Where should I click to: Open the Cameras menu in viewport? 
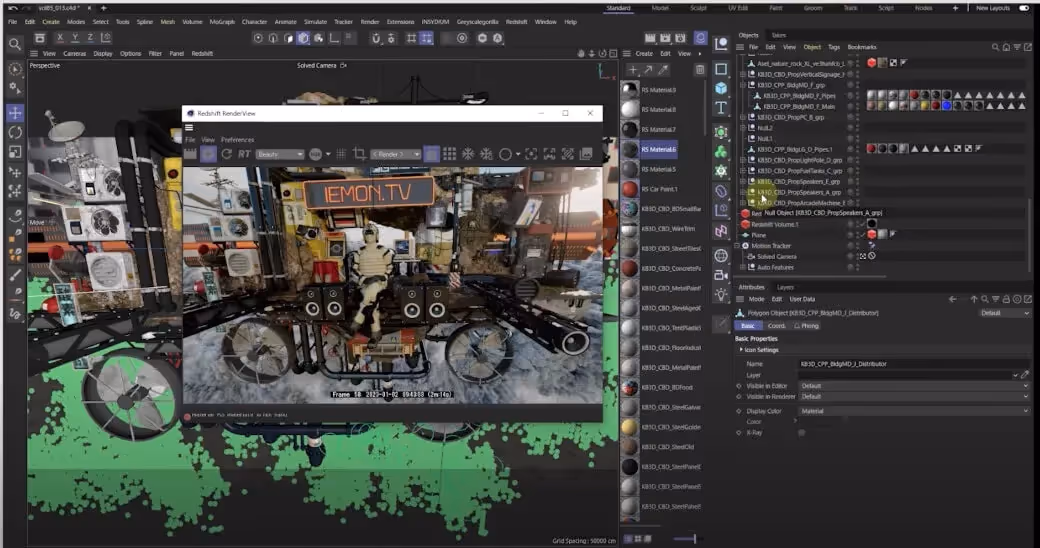74,53
